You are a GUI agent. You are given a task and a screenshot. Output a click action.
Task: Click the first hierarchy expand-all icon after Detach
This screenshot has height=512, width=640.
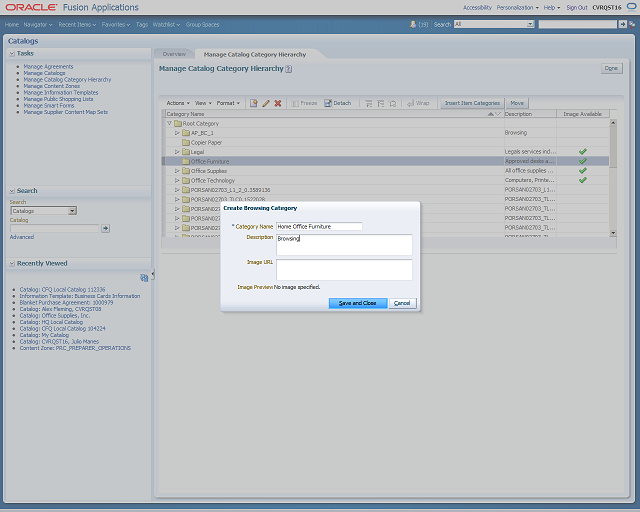pos(369,104)
